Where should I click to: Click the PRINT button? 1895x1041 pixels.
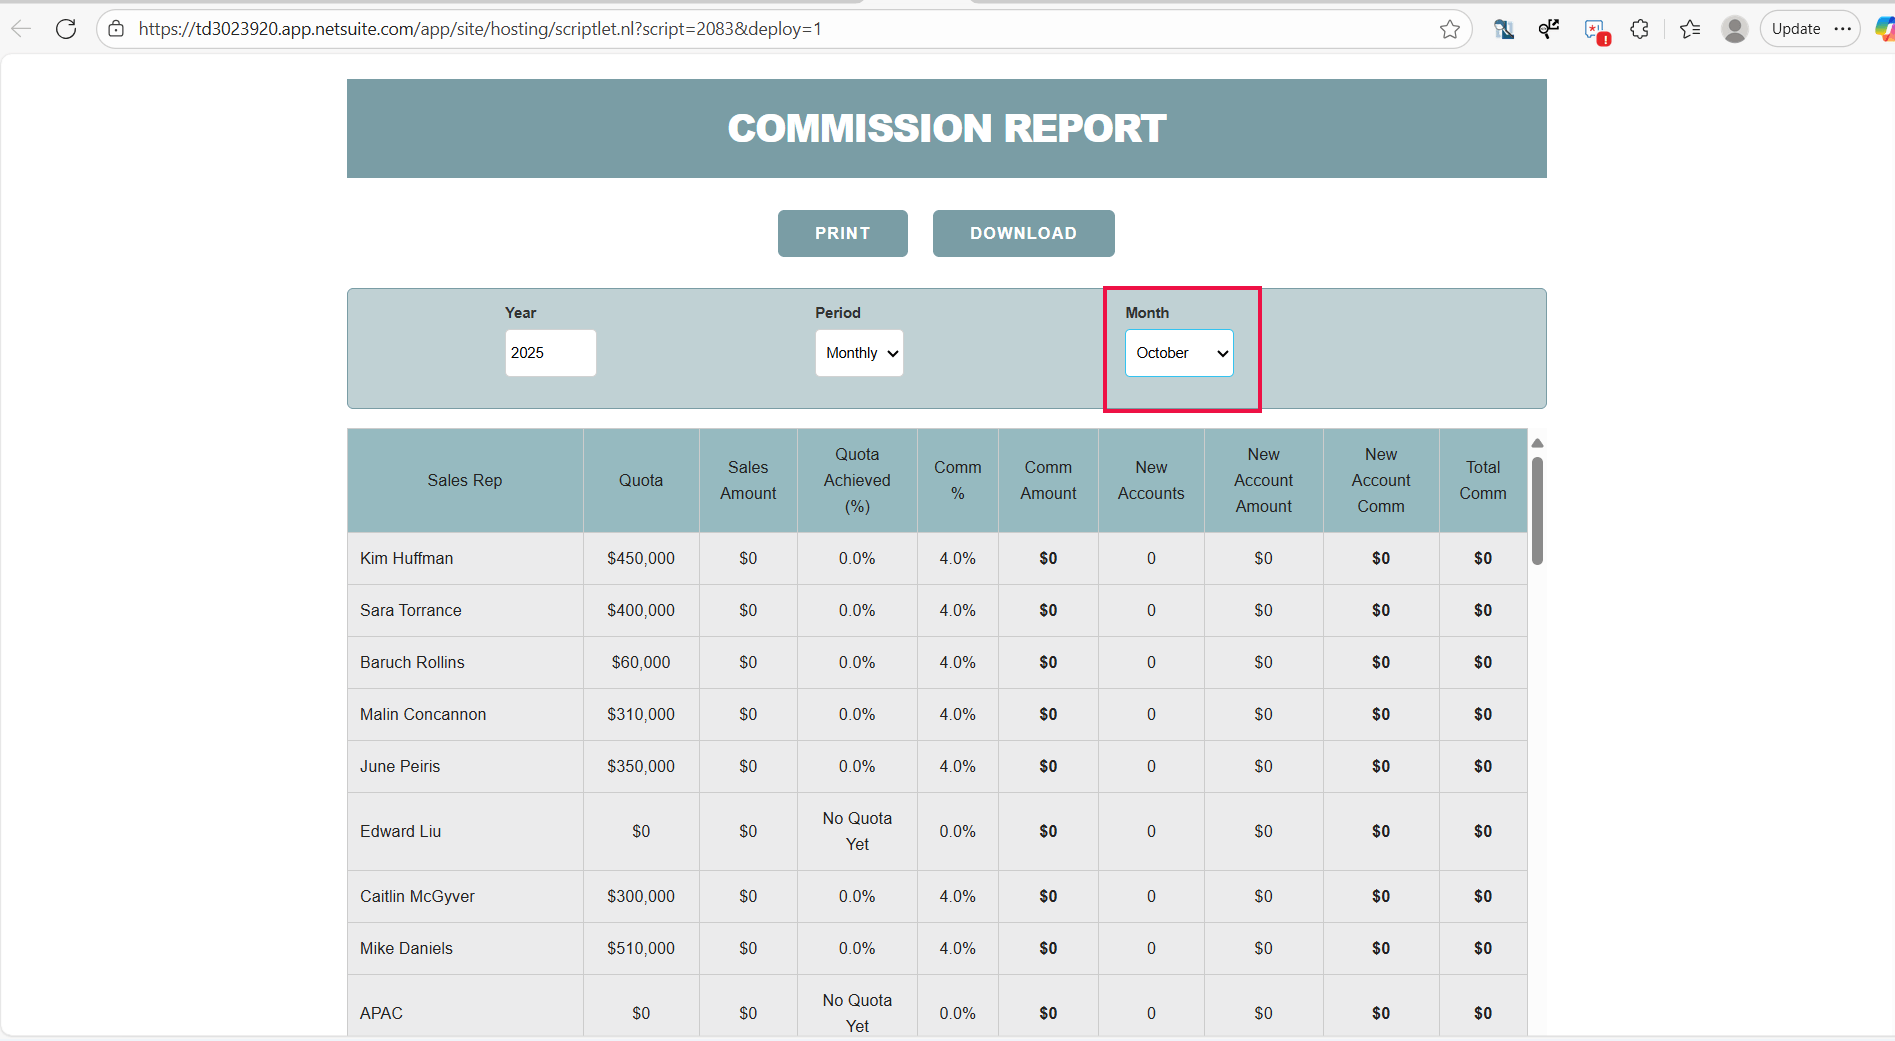[x=842, y=233]
